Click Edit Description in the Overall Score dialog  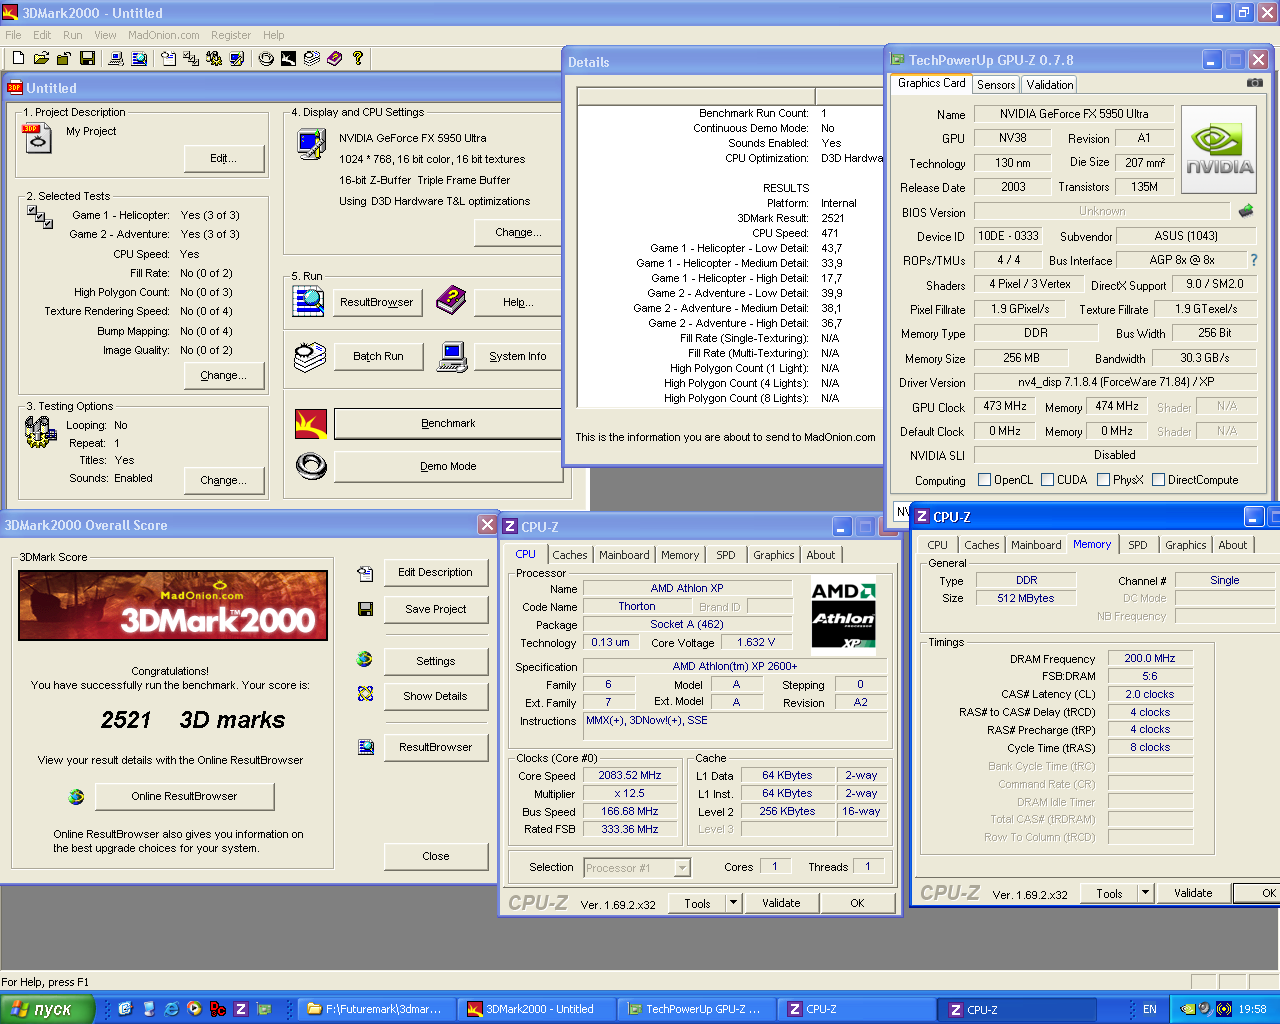click(x=436, y=573)
